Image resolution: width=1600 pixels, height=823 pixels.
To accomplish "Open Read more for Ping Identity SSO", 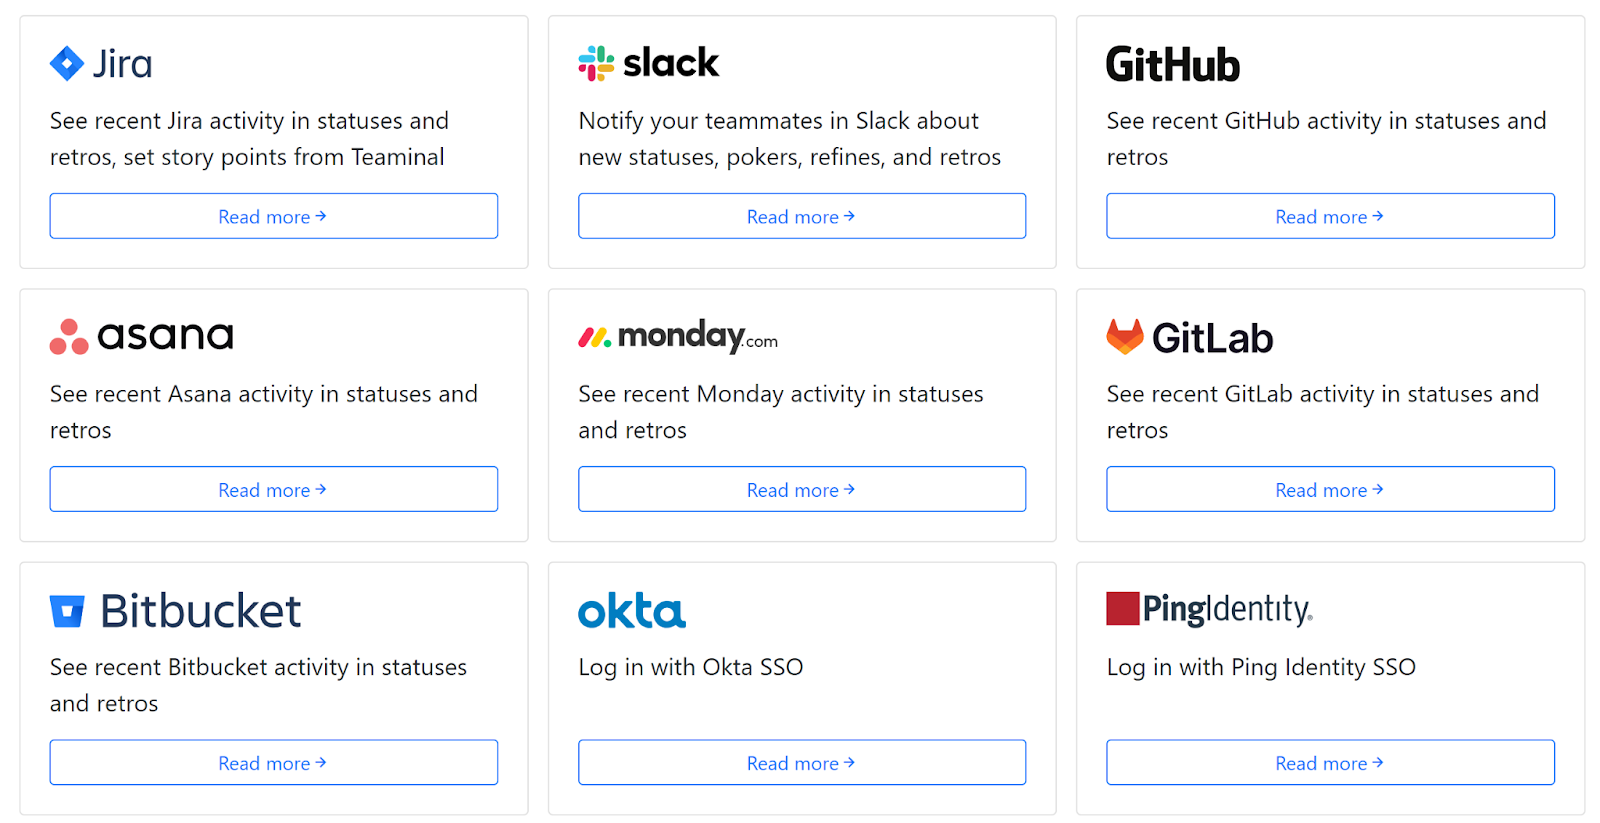I will pyautogui.click(x=1329, y=762).
